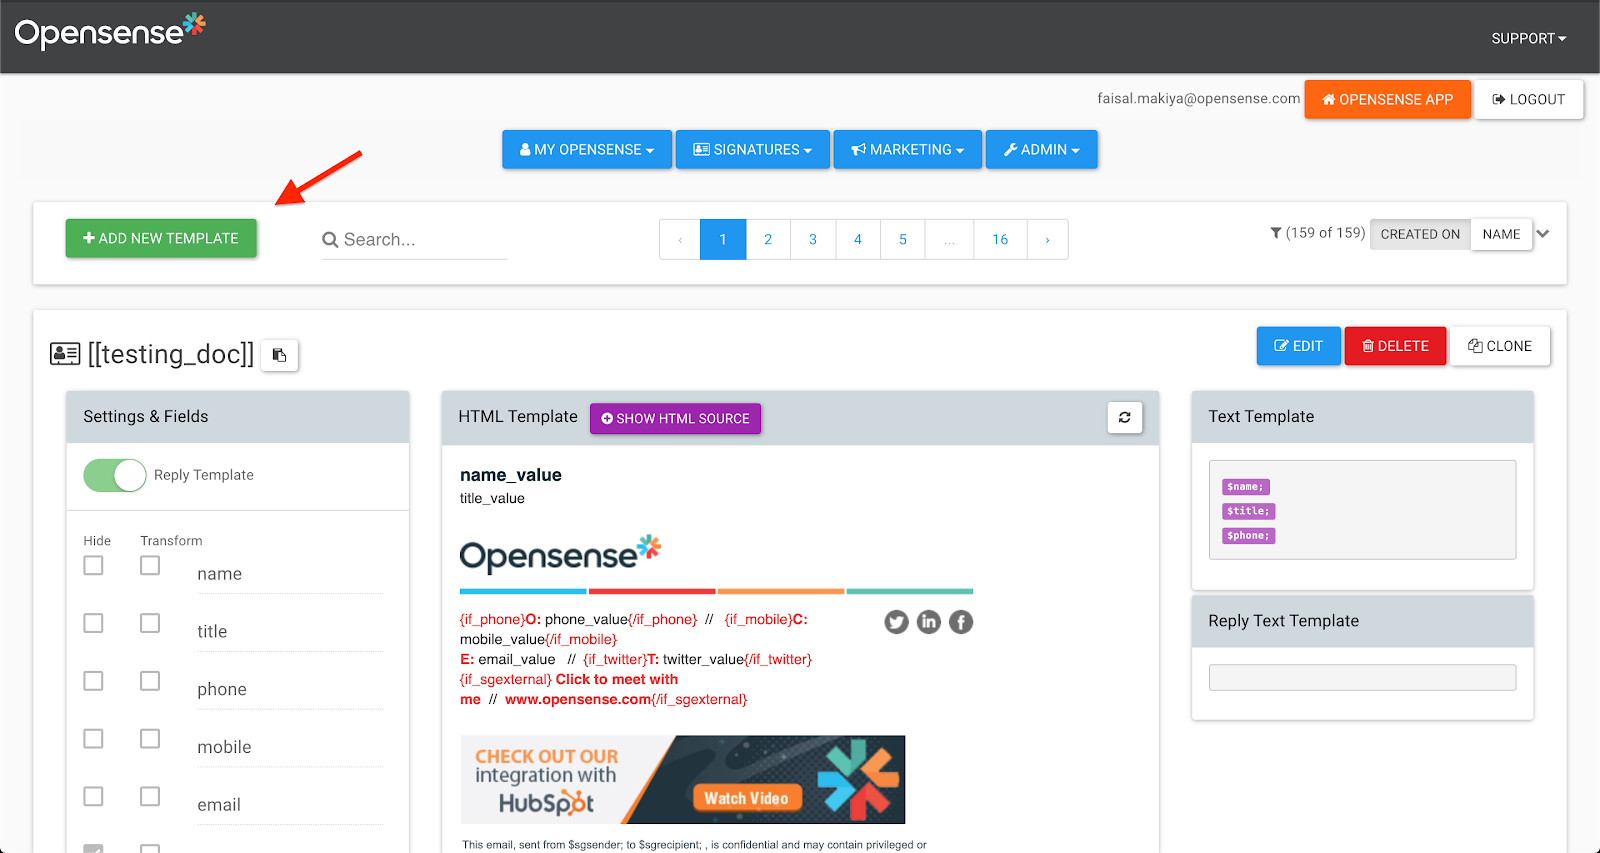
Task: Open the Support dropdown
Action: 1529,39
